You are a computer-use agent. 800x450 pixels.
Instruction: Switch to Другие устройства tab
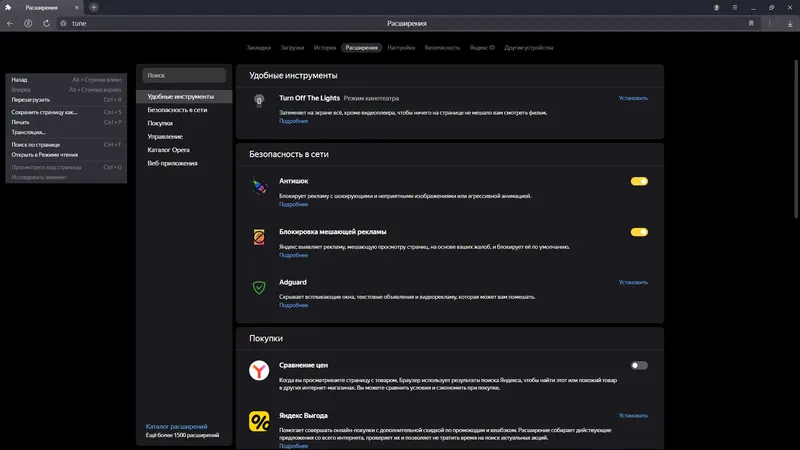coord(529,48)
